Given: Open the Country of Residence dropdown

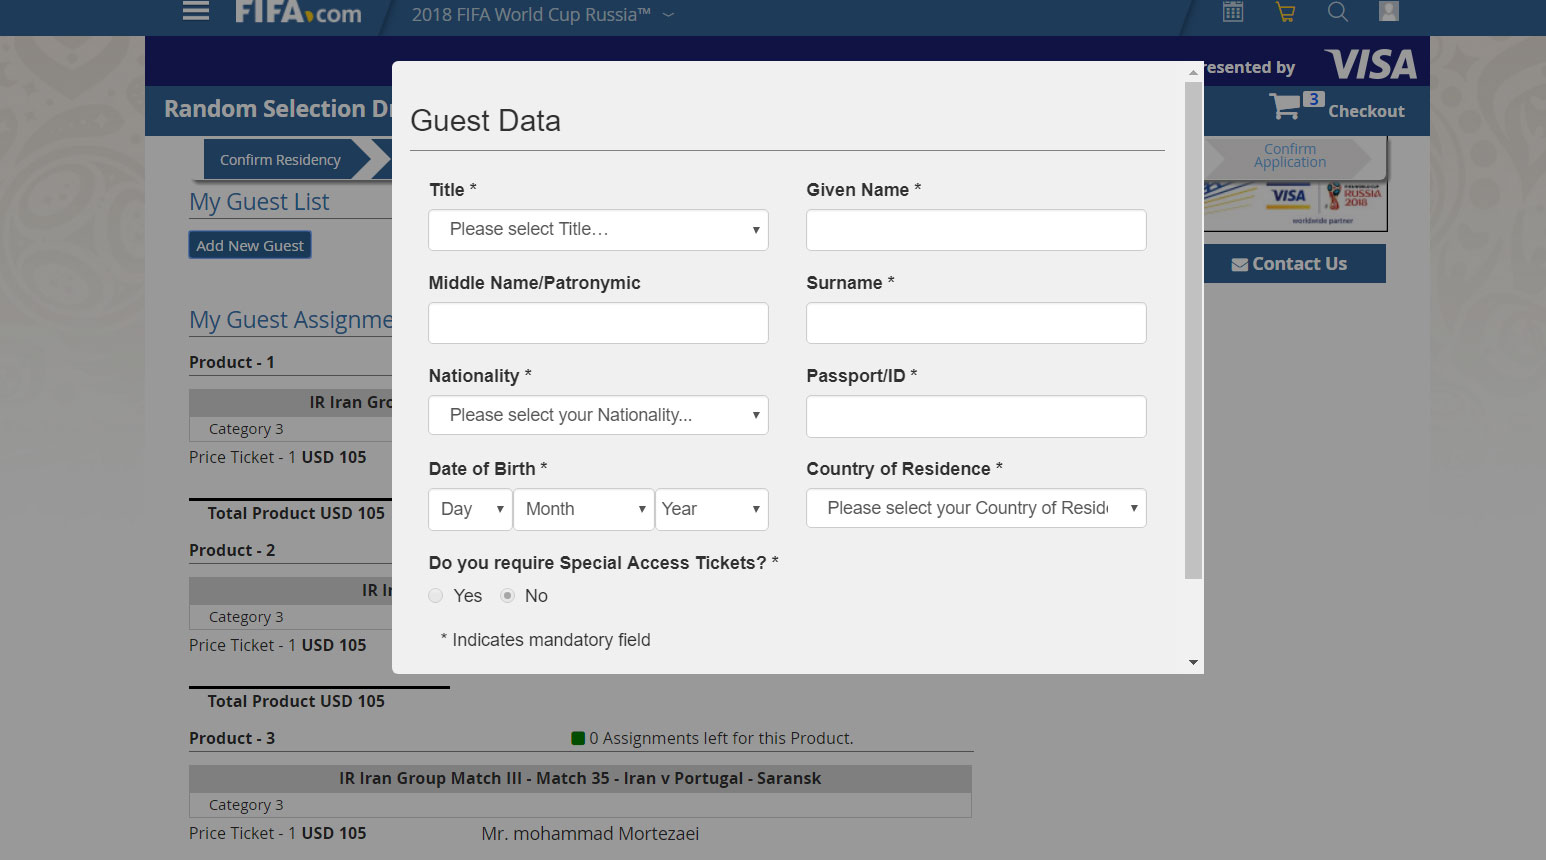Looking at the screenshot, I should [x=975, y=508].
